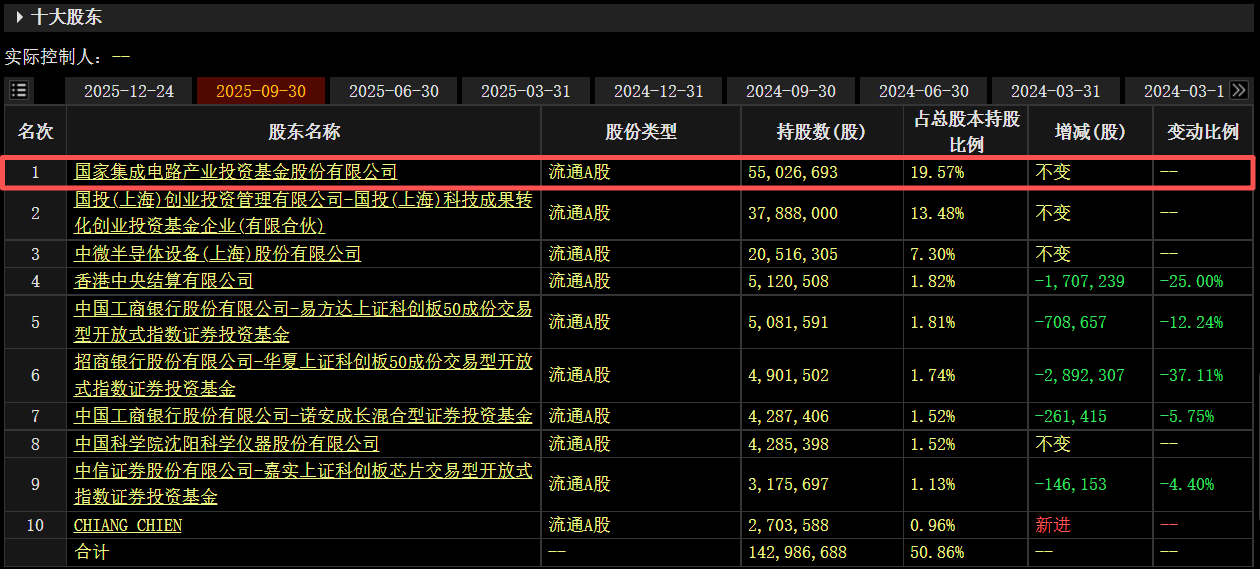
Task: Click the 诺安成长混合型证券投资基金 shareholder link
Action: (x=302, y=415)
